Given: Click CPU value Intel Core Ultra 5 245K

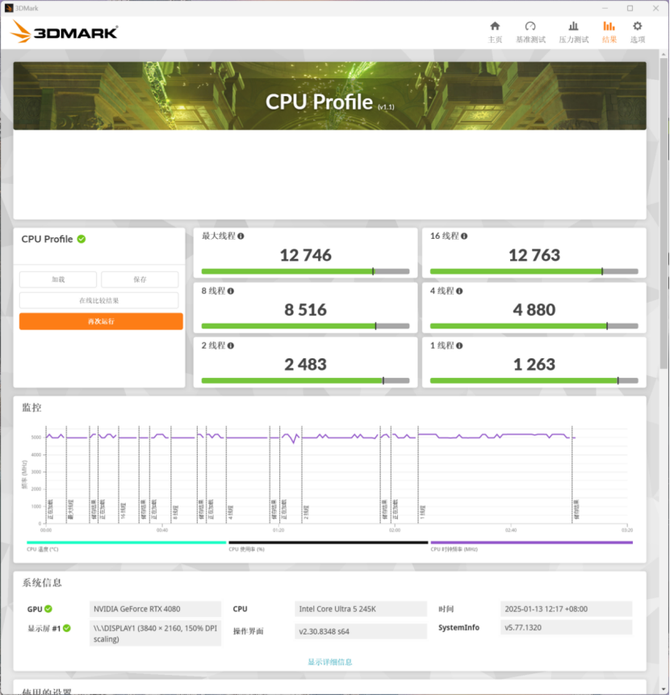Looking at the screenshot, I should pos(361,609).
